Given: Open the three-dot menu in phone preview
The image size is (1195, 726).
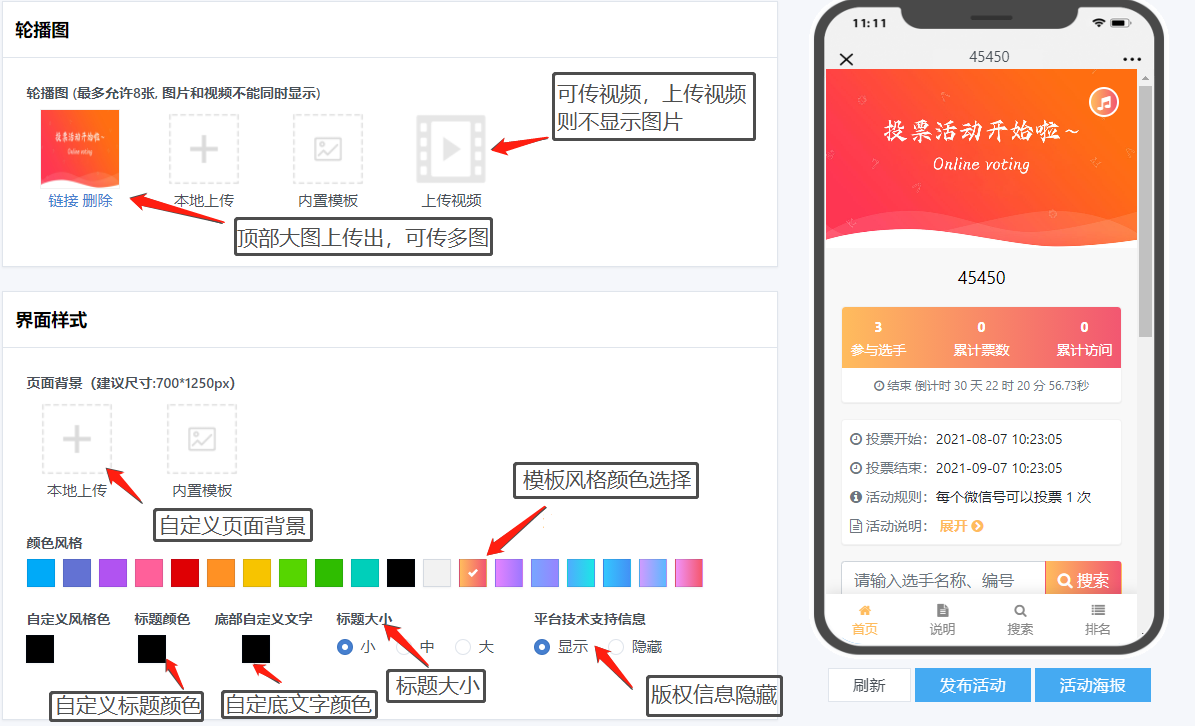Looking at the screenshot, I should (x=1132, y=59).
